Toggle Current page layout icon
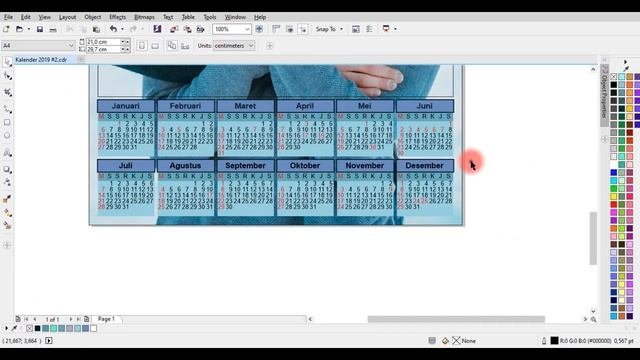The image size is (640, 360). (x=185, y=46)
